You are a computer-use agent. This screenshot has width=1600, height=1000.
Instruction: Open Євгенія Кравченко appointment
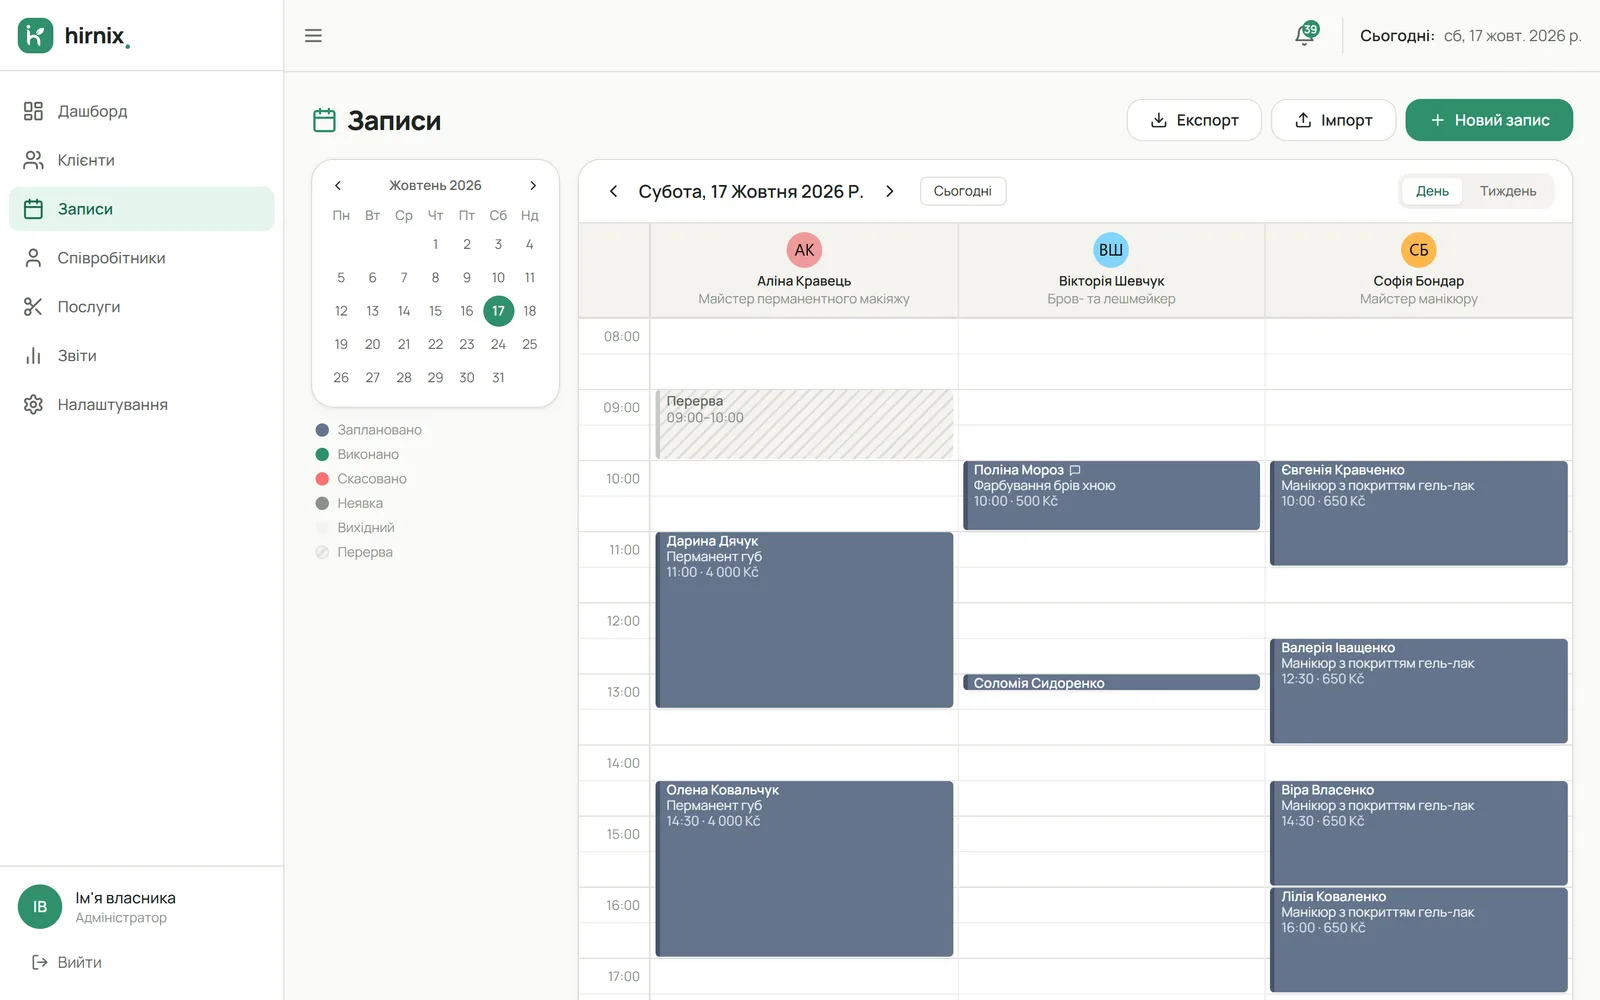coord(1418,513)
